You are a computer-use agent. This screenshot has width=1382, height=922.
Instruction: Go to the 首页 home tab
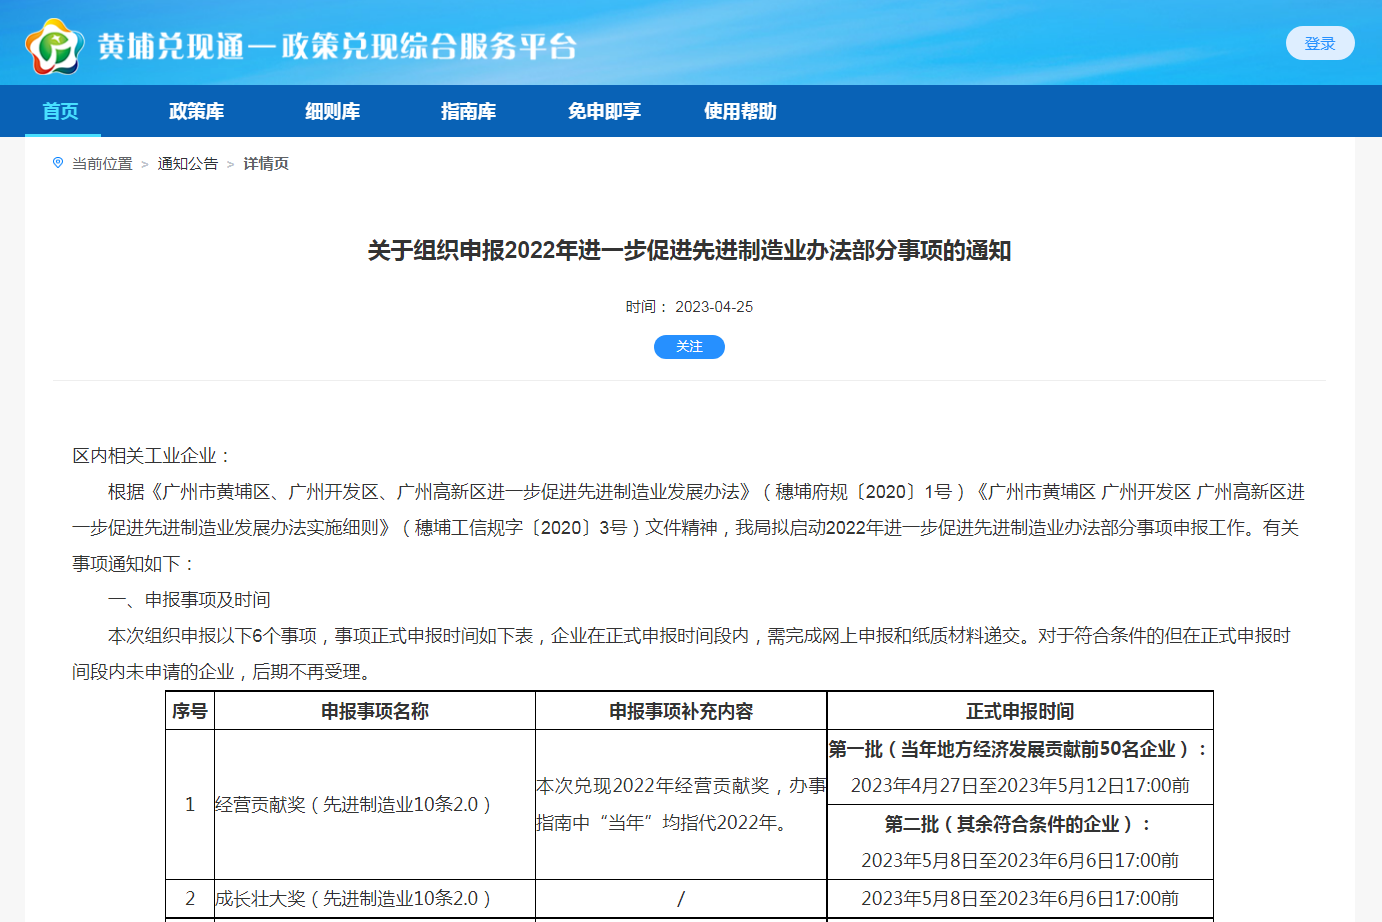tap(61, 111)
